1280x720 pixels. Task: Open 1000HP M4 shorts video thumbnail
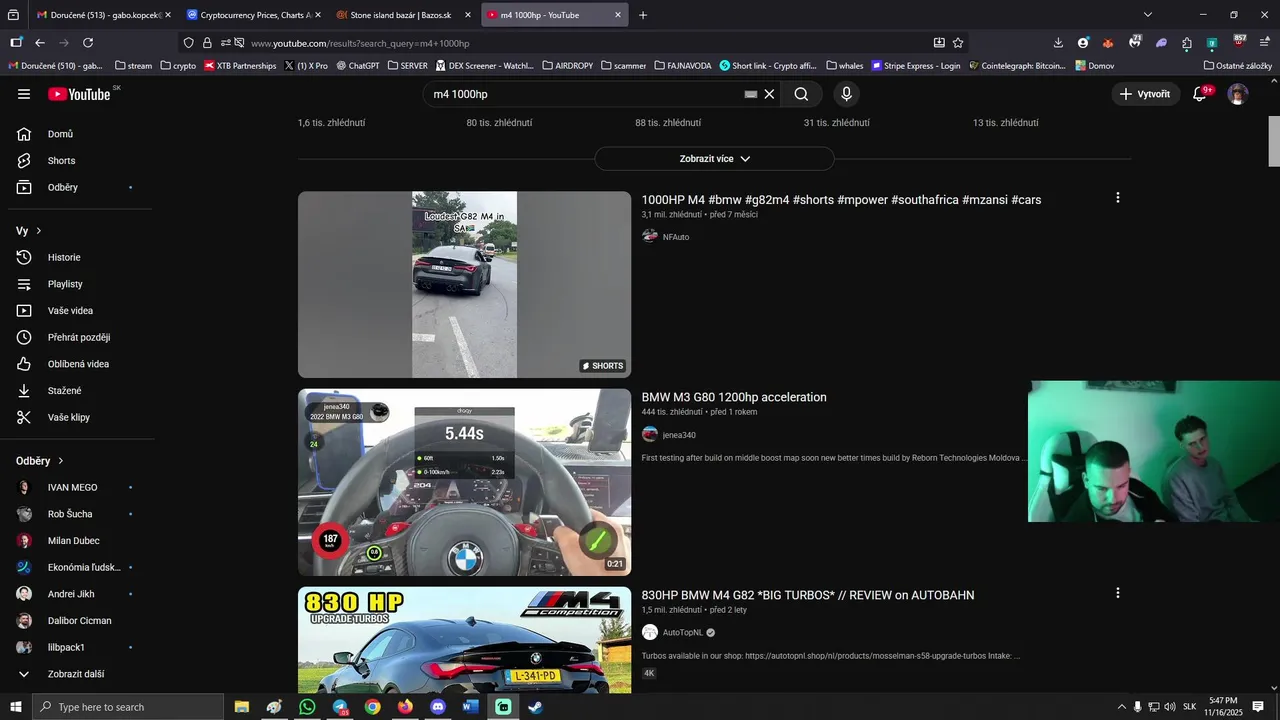click(464, 285)
